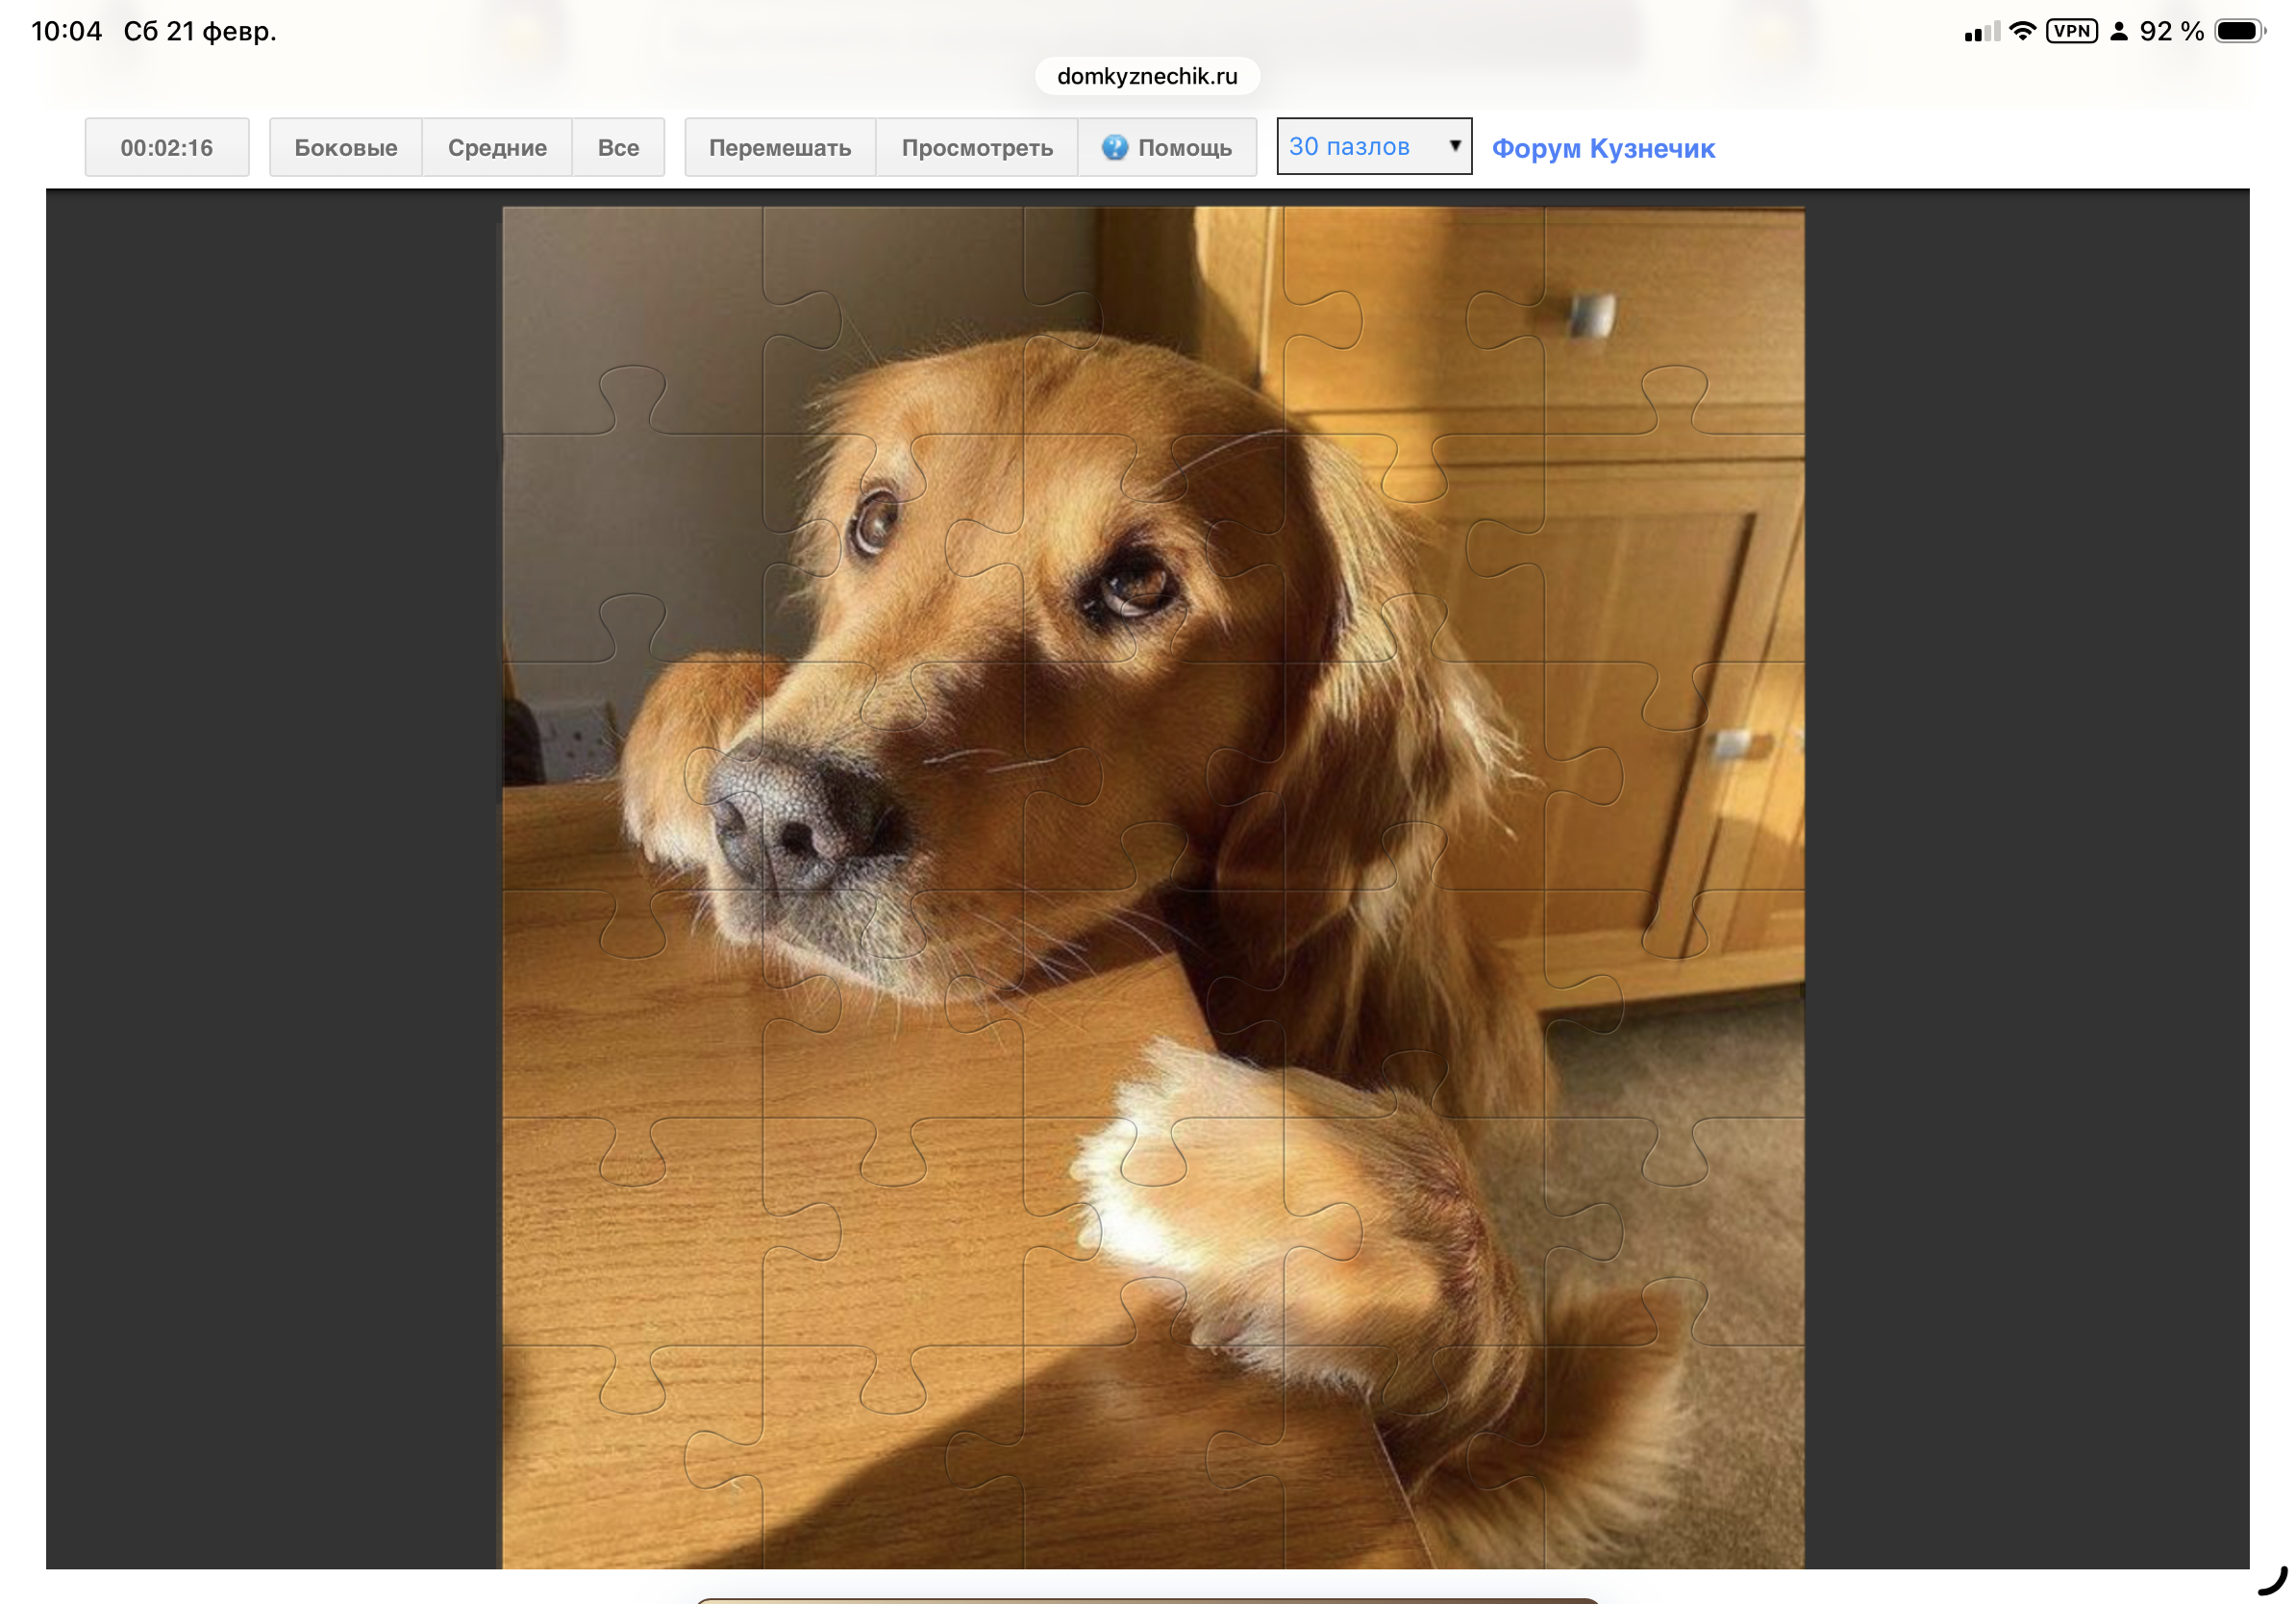Click the 00:02:16 timer display
This screenshot has width=2296, height=1604.
coord(167,148)
